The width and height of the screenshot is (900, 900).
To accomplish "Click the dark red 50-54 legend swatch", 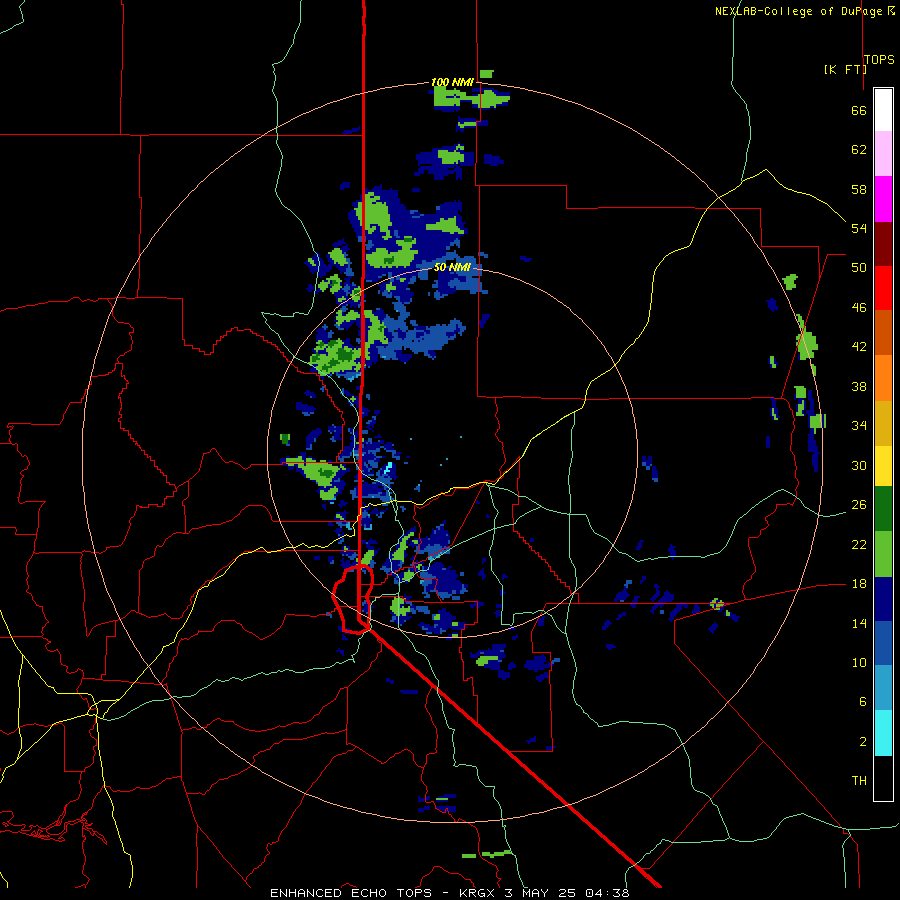I will point(883,243).
